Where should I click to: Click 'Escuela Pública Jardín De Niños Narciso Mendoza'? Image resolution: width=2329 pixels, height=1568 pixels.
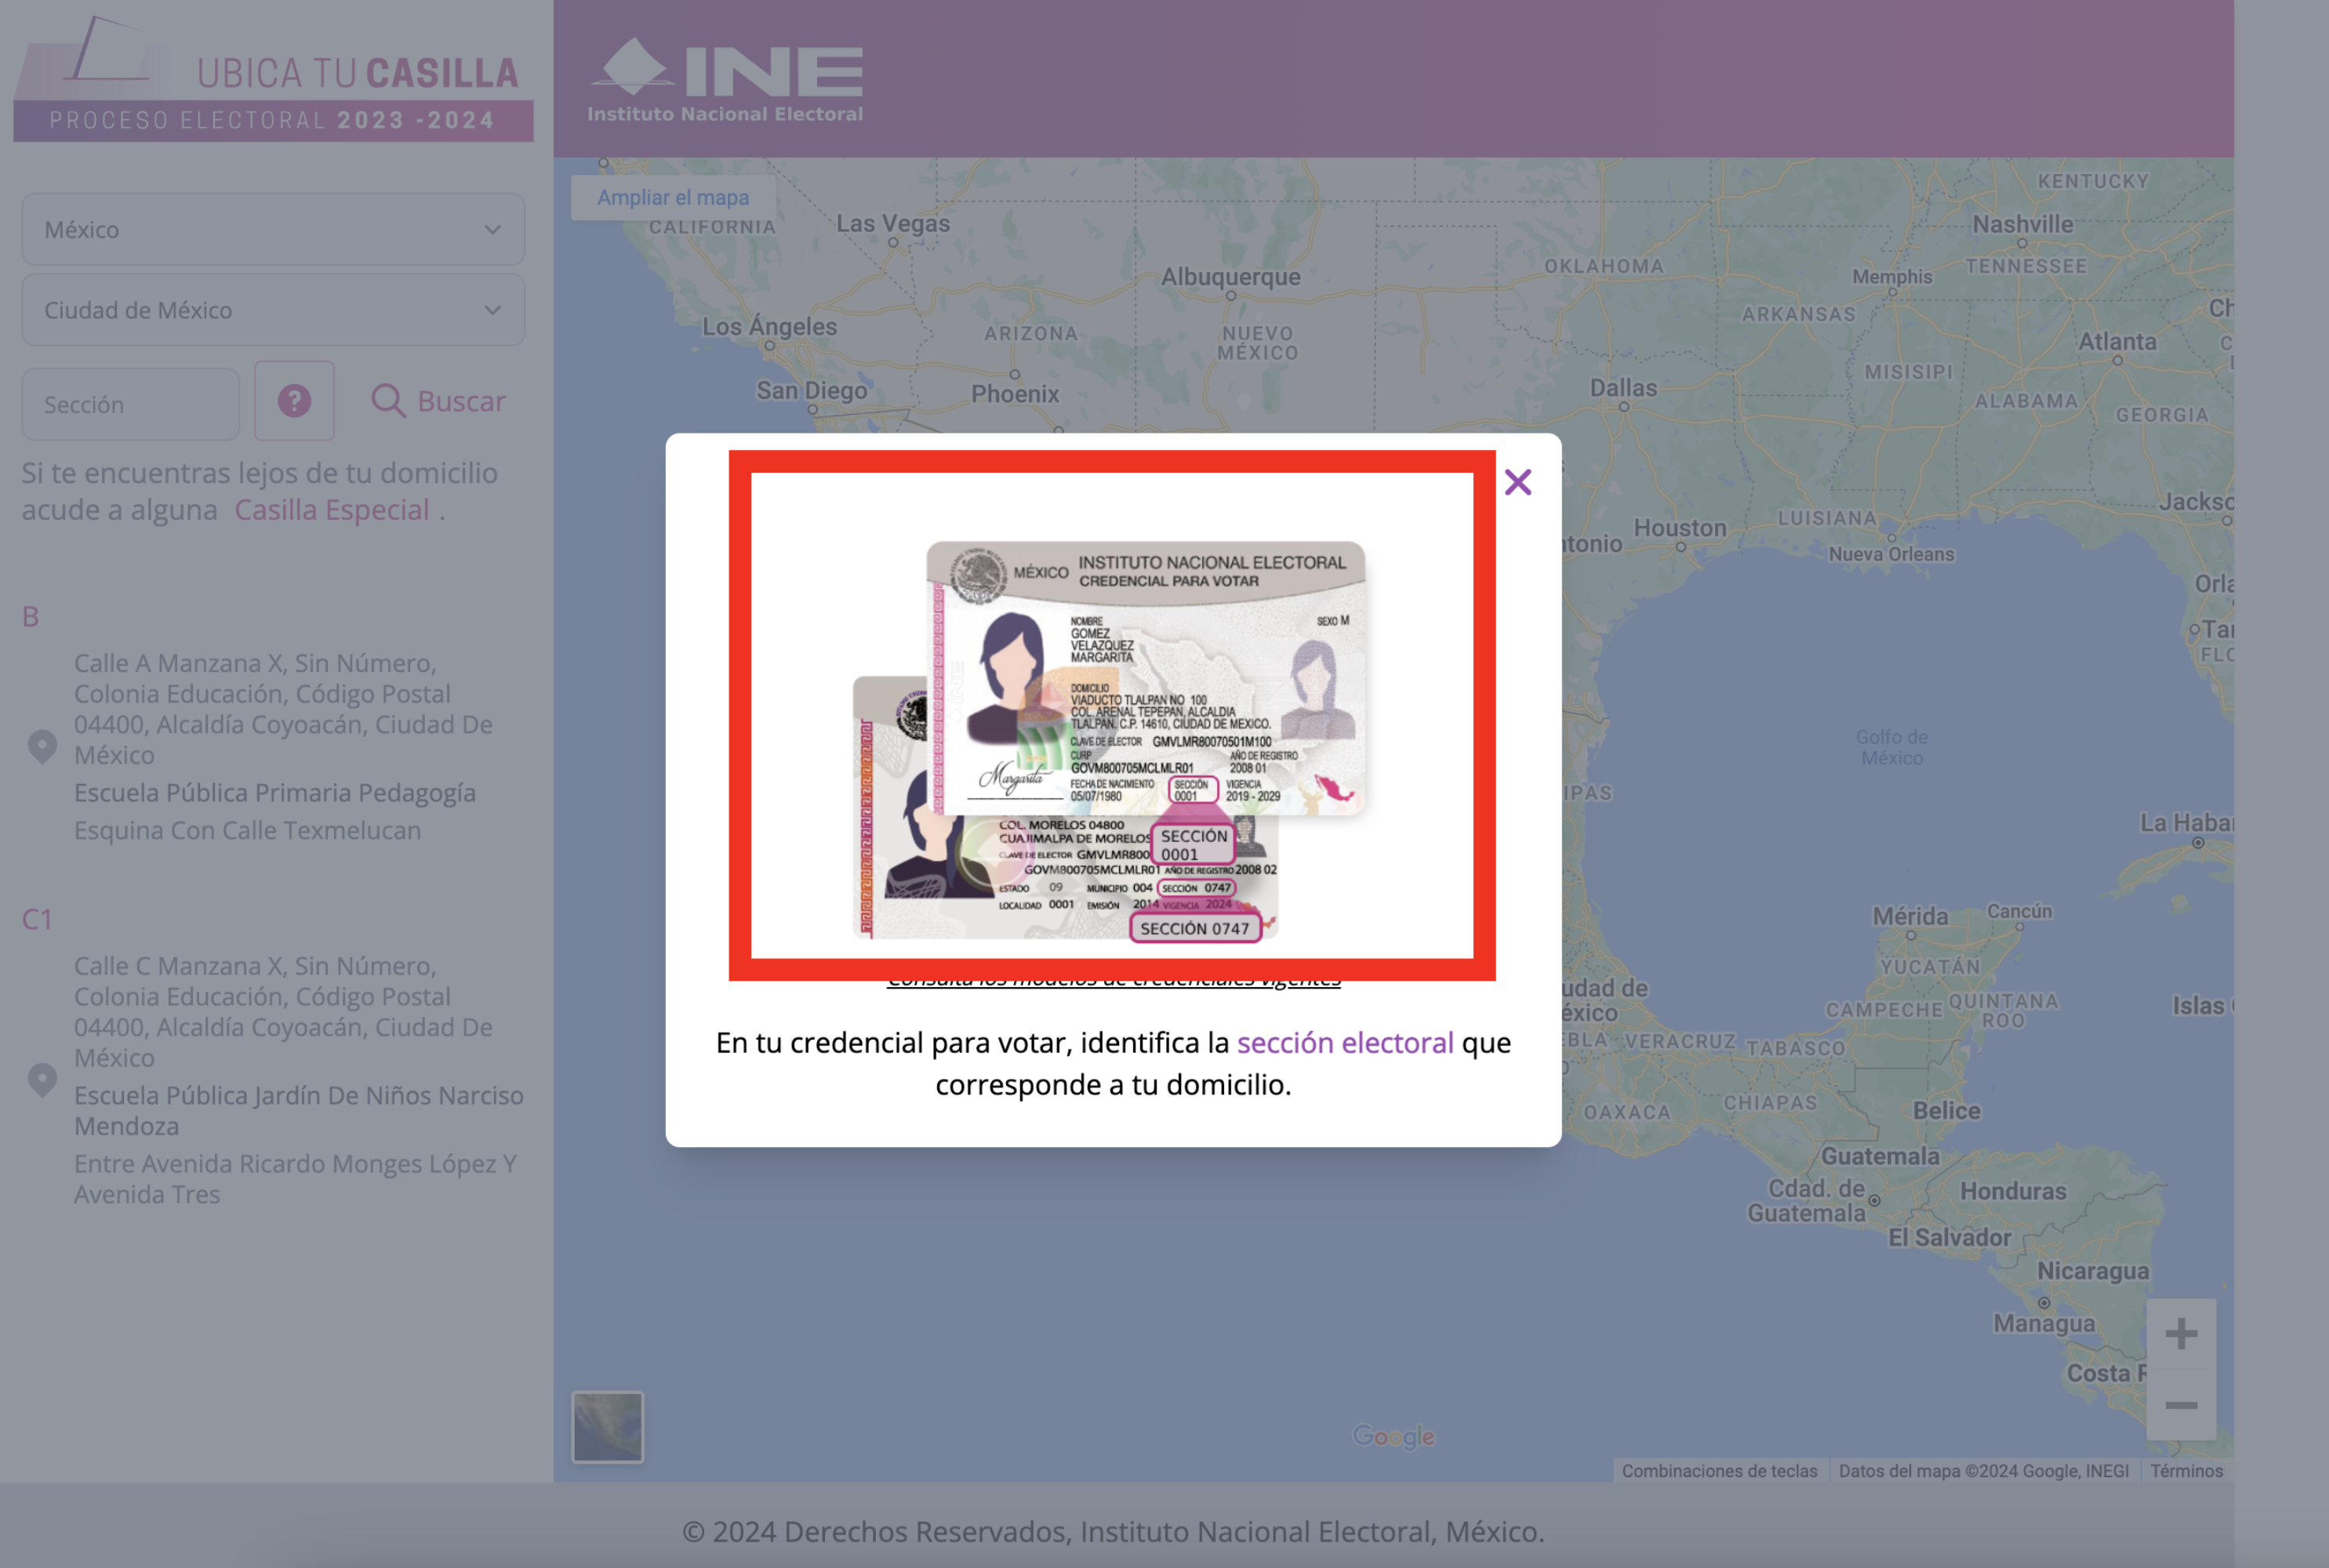coord(298,1111)
